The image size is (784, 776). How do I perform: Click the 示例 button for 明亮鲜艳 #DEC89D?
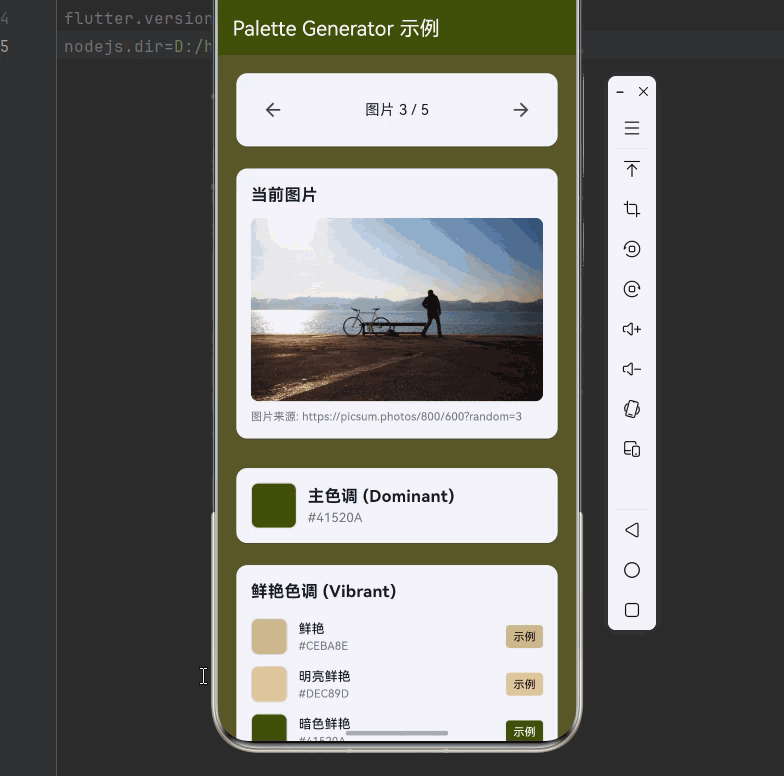pyautogui.click(x=524, y=684)
